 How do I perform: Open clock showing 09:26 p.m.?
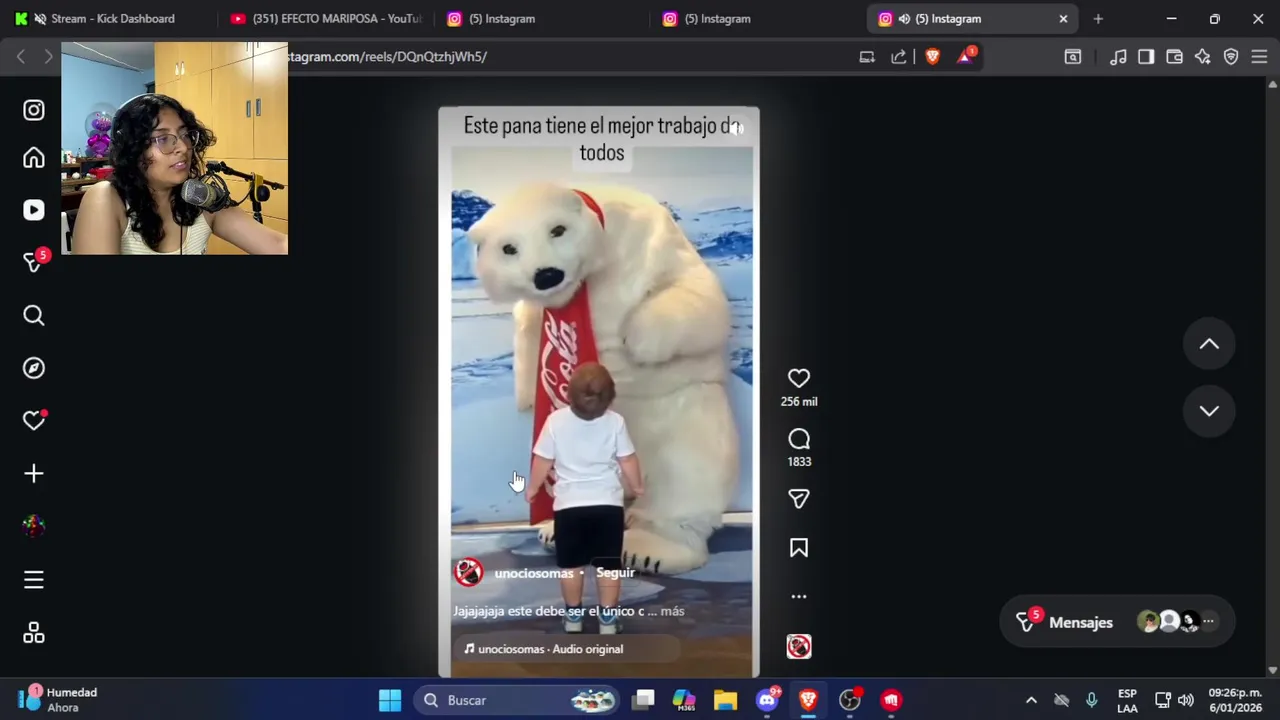1235,700
